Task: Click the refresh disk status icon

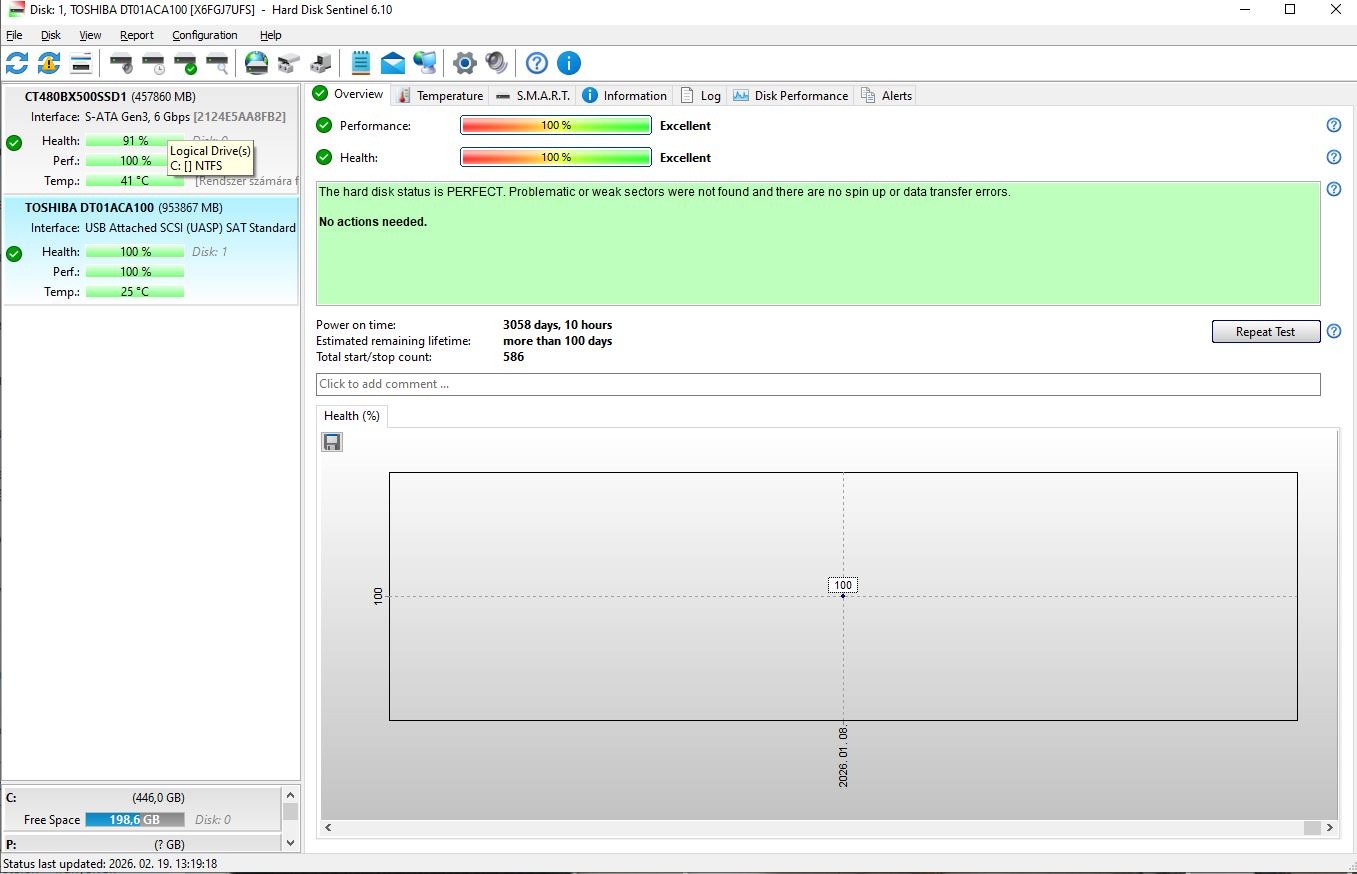Action: (17, 63)
